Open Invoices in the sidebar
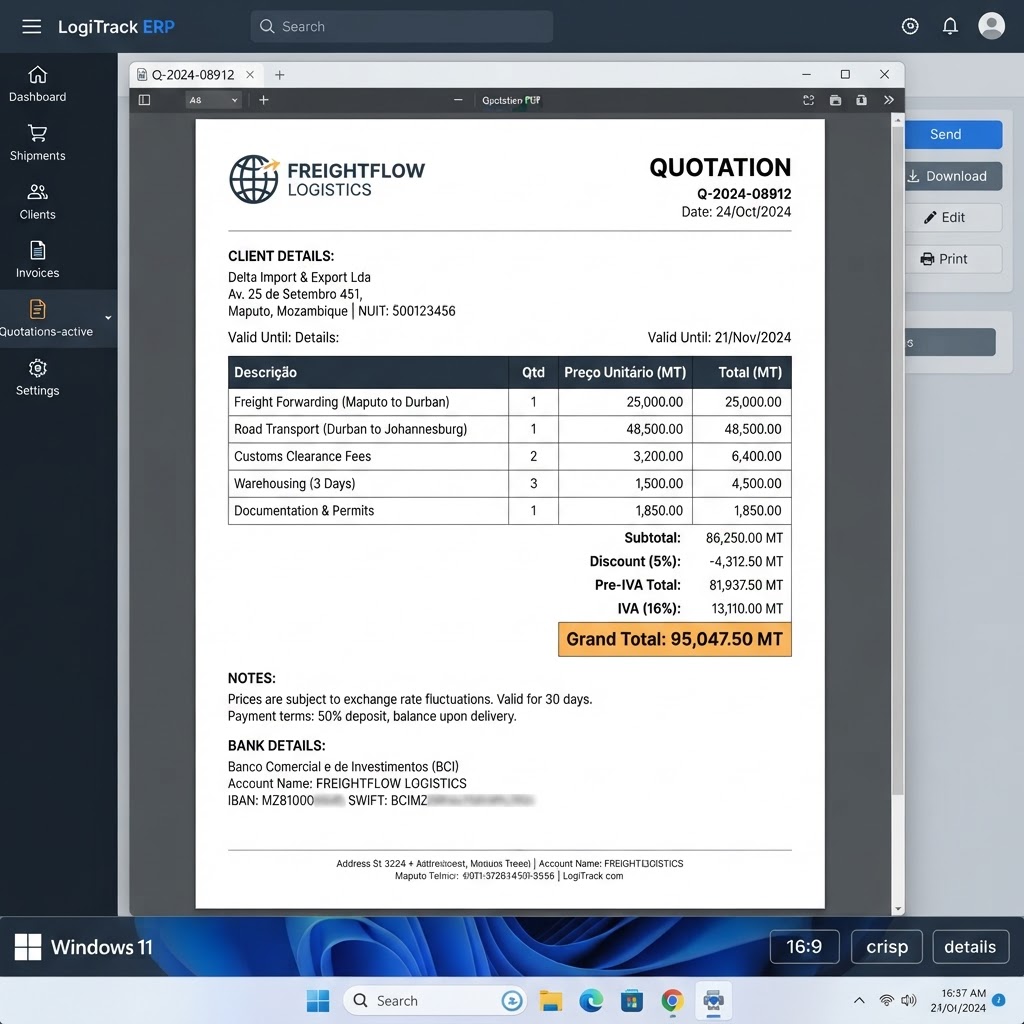This screenshot has height=1024, width=1024. [x=37, y=260]
